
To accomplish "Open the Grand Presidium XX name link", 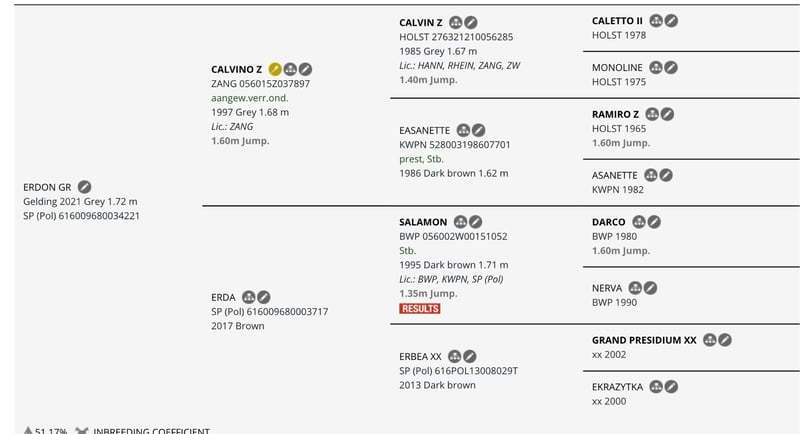I will (643, 340).
